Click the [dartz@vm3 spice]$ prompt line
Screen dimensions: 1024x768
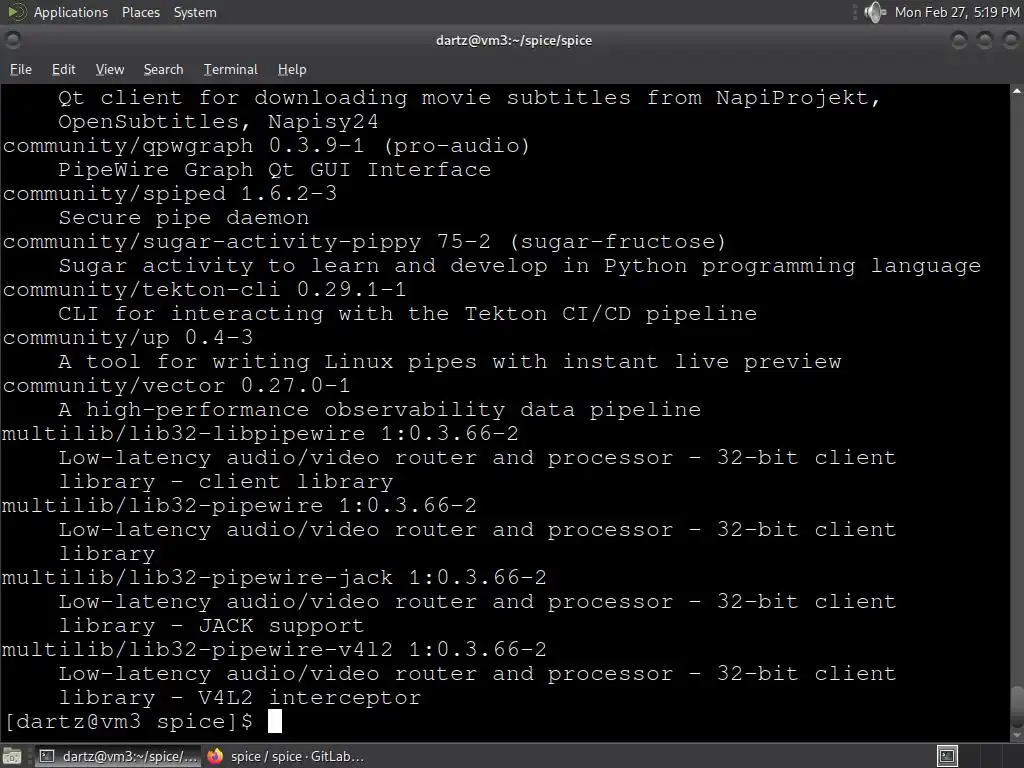(129, 722)
